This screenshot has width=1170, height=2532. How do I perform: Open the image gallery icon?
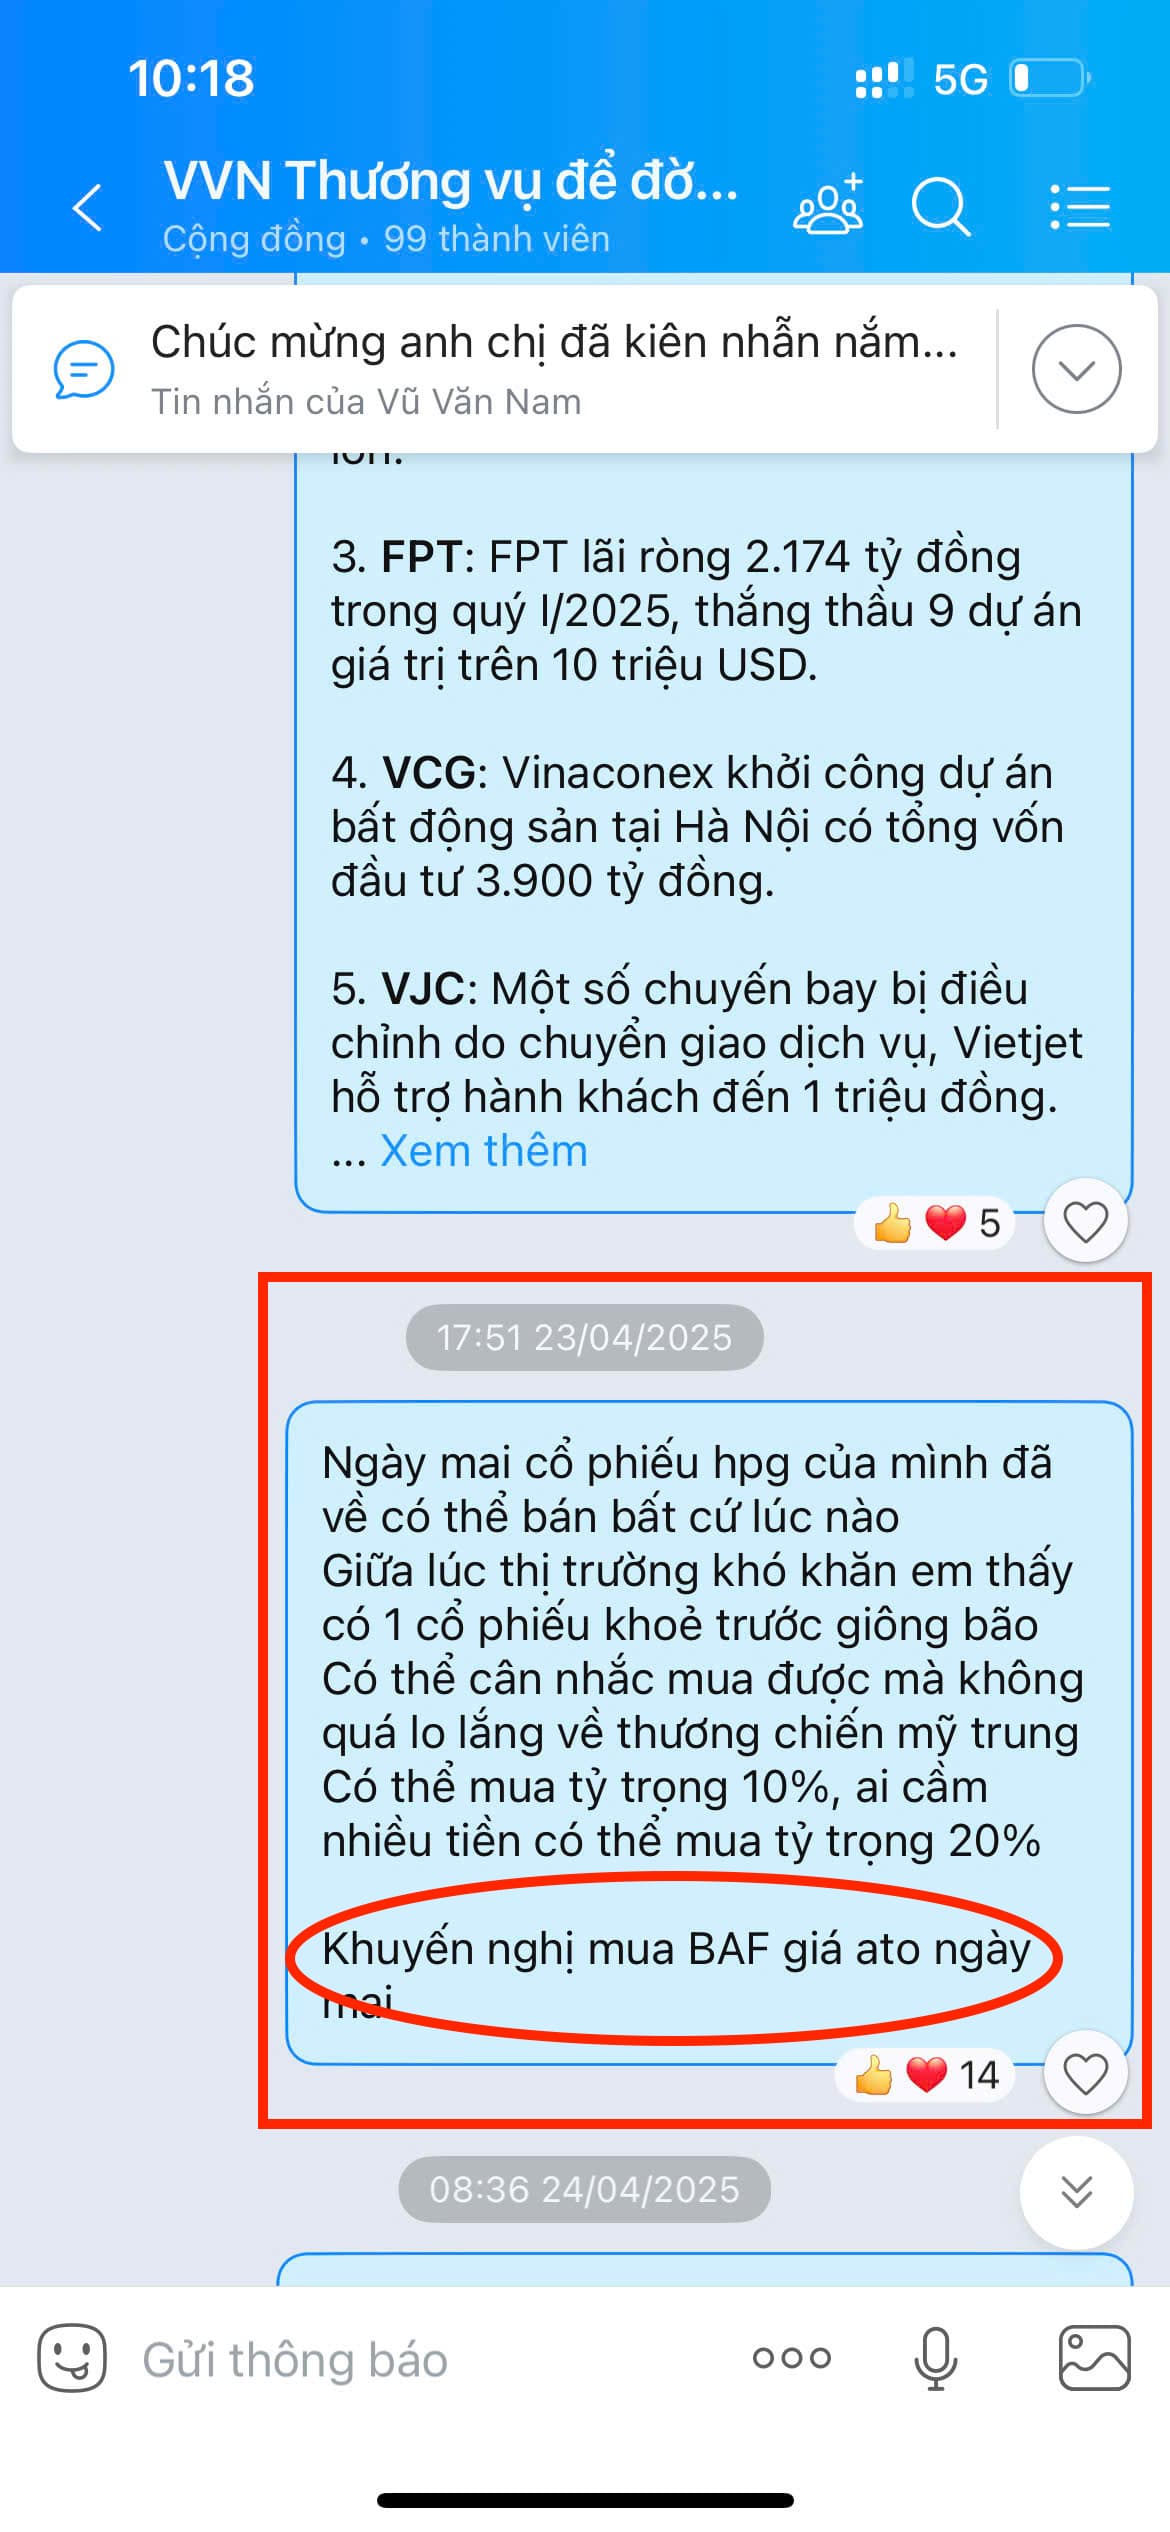[x=1095, y=2357]
